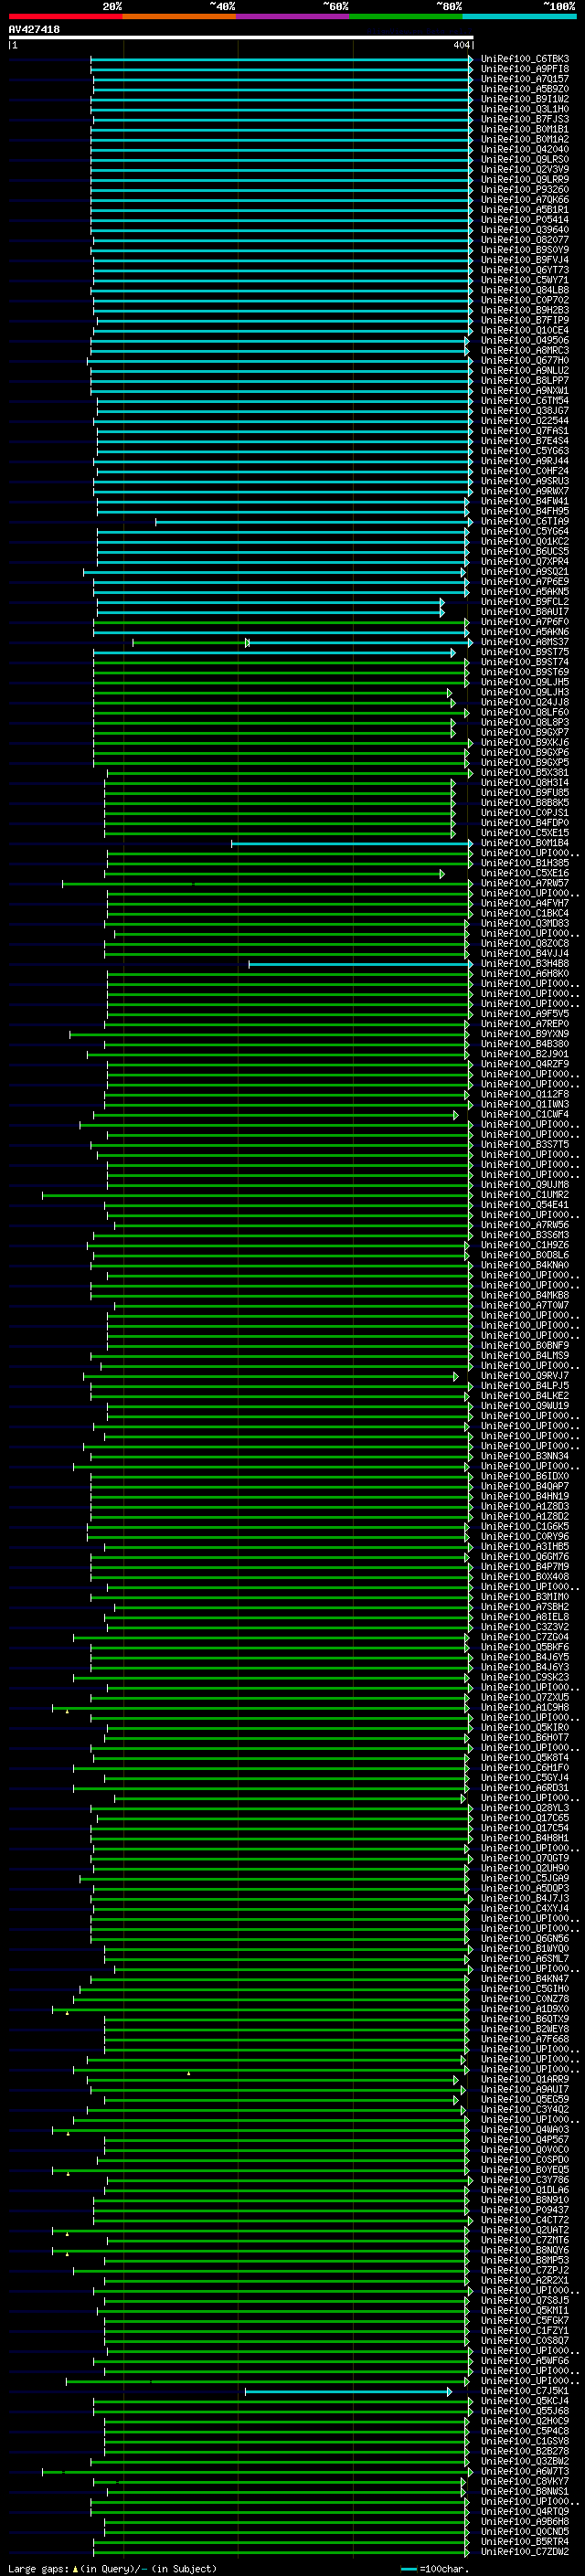Pick hit UniRef100_B5X381
Image resolution: width=585 pixels, height=2576 pixels.
pyautogui.click(x=525, y=772)
